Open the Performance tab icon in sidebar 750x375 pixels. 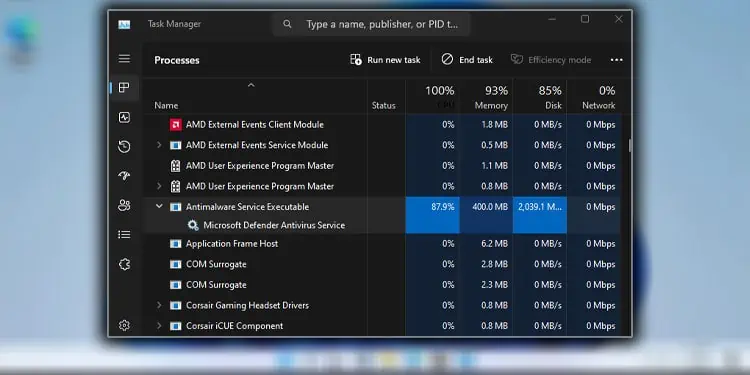tap(124, 117)
